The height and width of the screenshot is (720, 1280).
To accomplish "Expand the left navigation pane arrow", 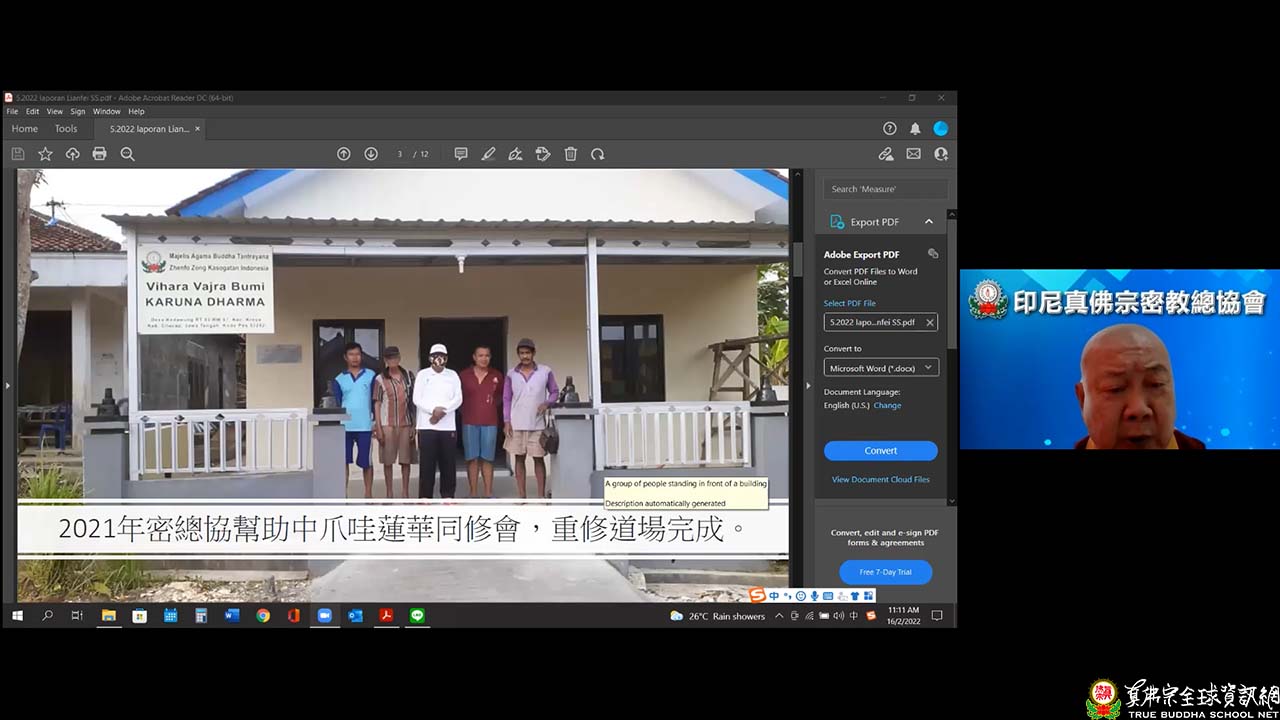I will click(x=8, y=385).
